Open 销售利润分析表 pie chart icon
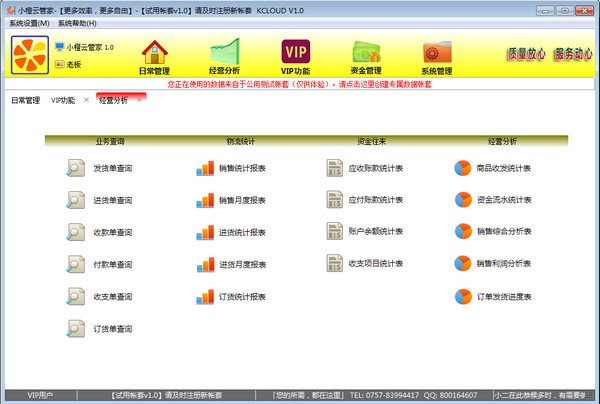Viewport: 600px width, 404px height. 463,263
